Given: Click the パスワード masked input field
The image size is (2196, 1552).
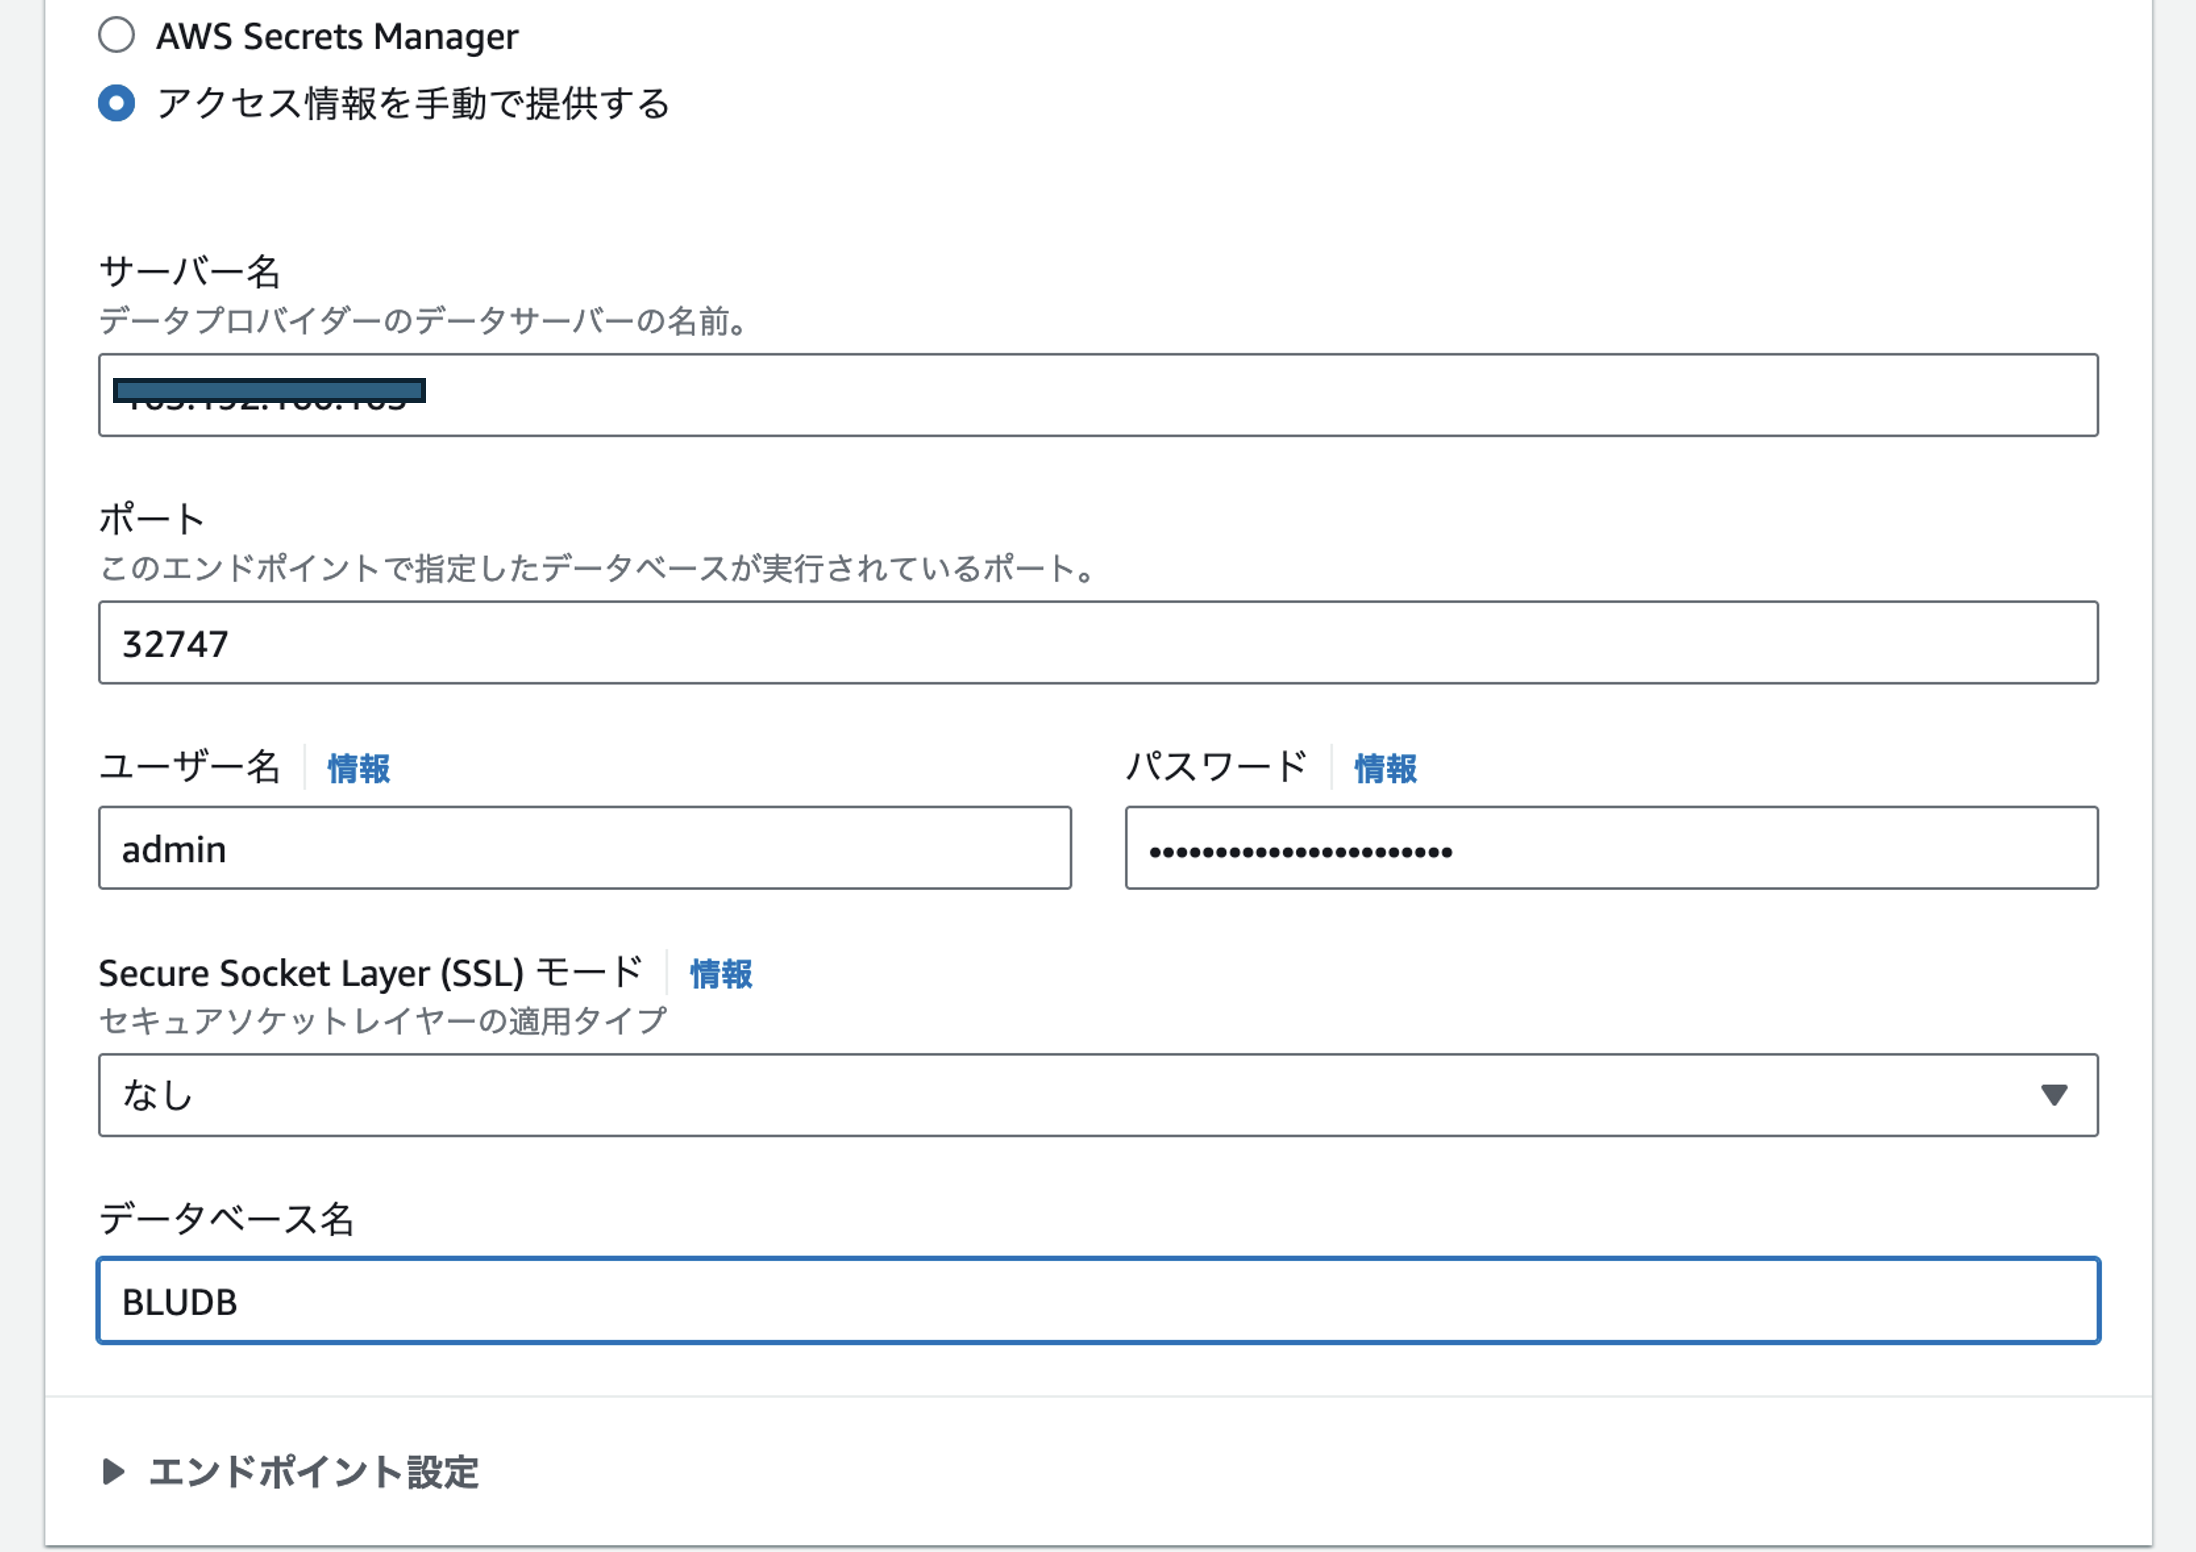Looking at the screenshot, I should pyautogui.click(x=1610, y=848).
